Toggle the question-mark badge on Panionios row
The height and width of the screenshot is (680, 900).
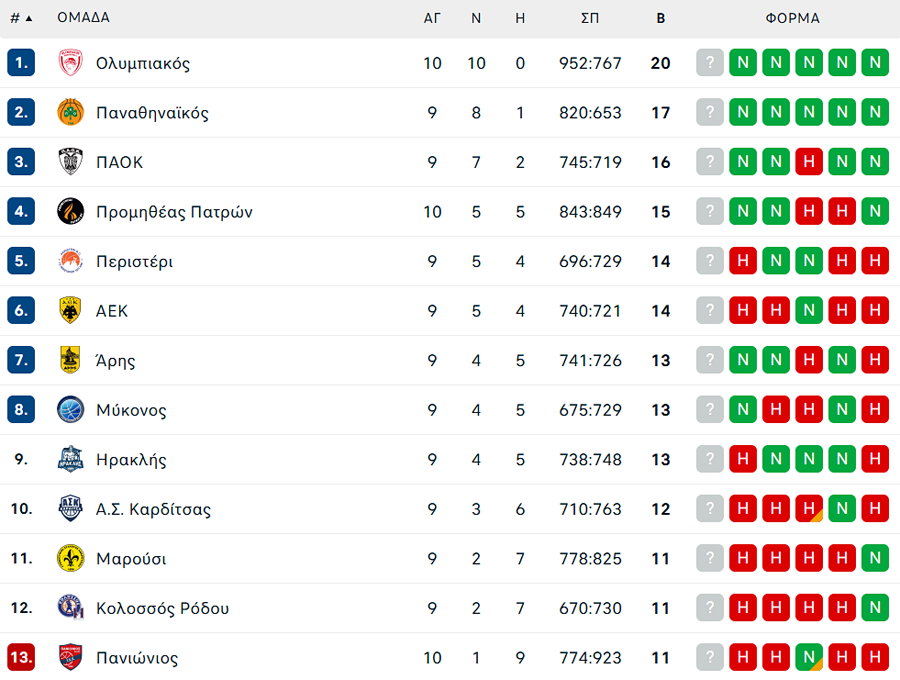709,657
